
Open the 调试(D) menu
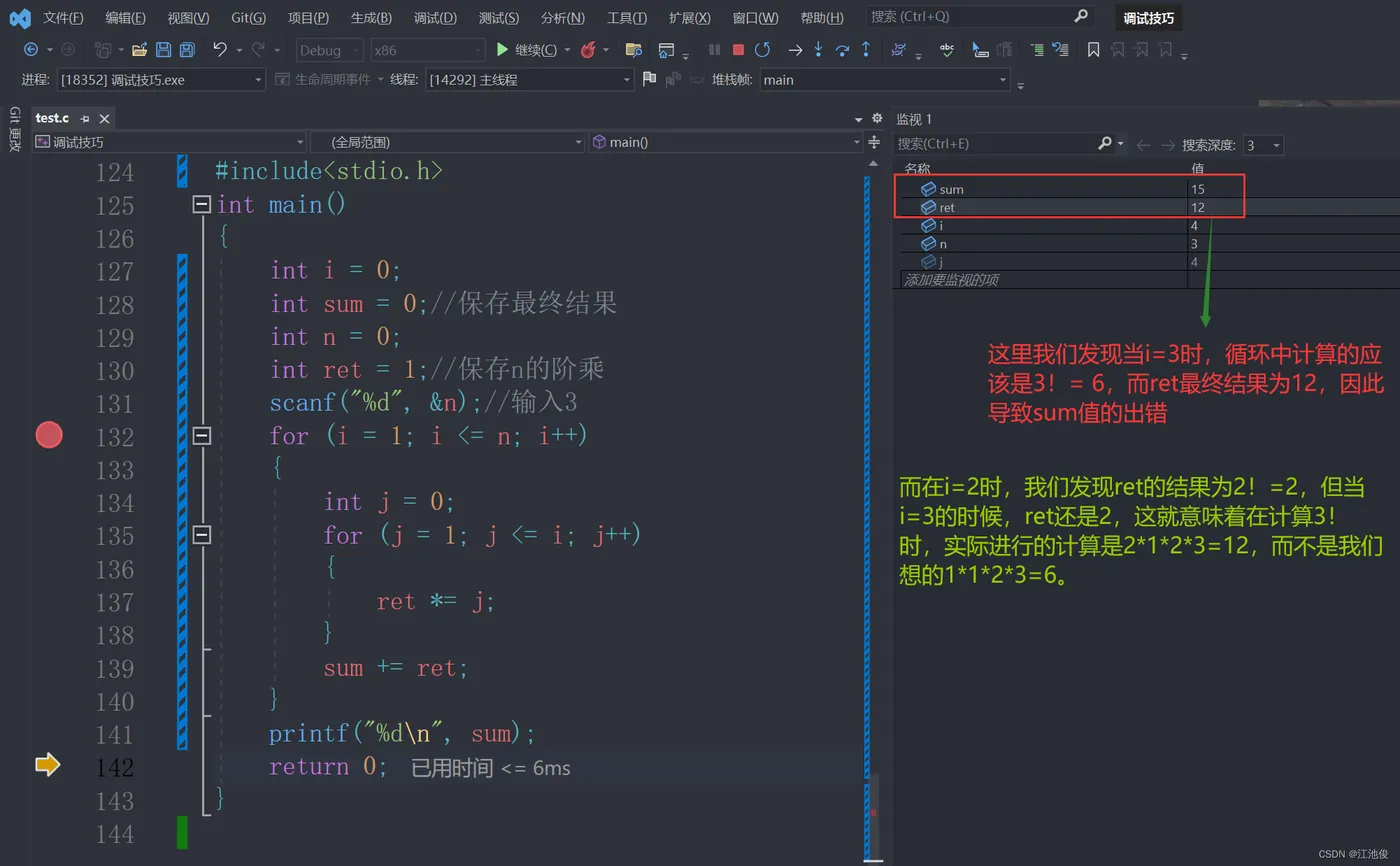point(435,17)
